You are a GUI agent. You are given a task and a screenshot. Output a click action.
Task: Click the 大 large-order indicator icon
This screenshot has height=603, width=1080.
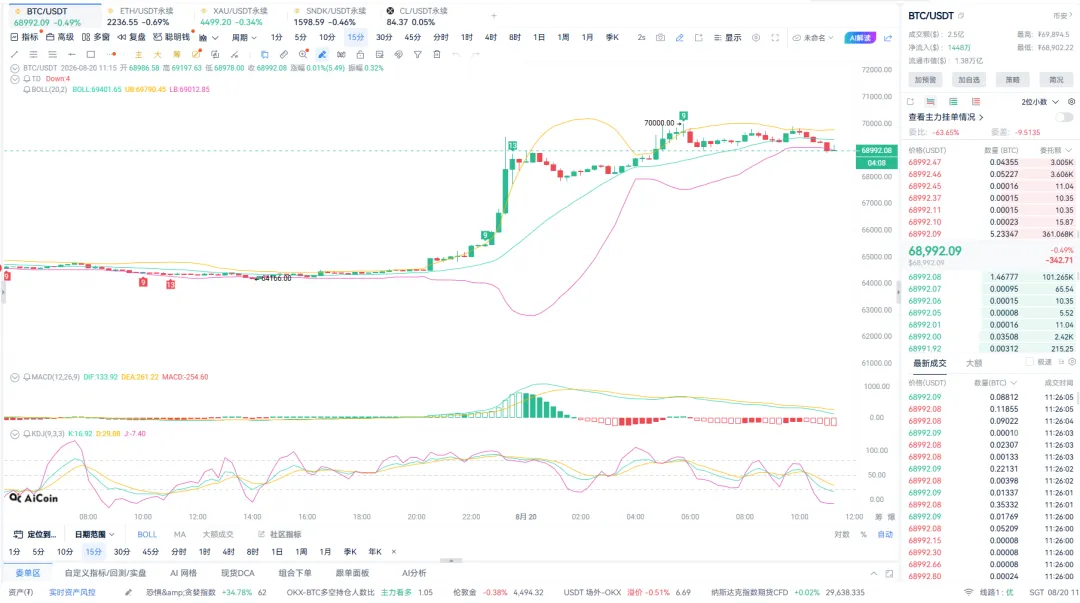pos(157,54)
